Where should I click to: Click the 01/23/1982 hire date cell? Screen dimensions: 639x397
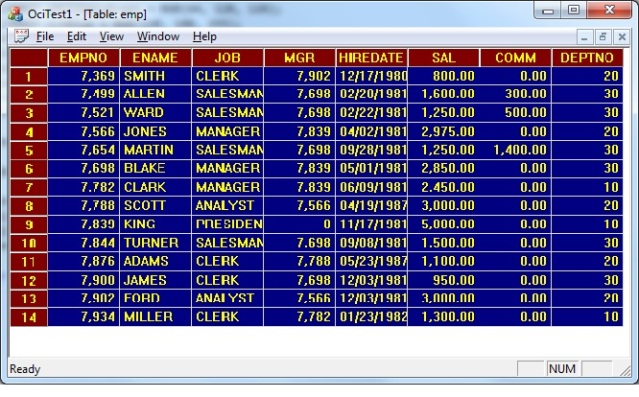click(371, 317)
